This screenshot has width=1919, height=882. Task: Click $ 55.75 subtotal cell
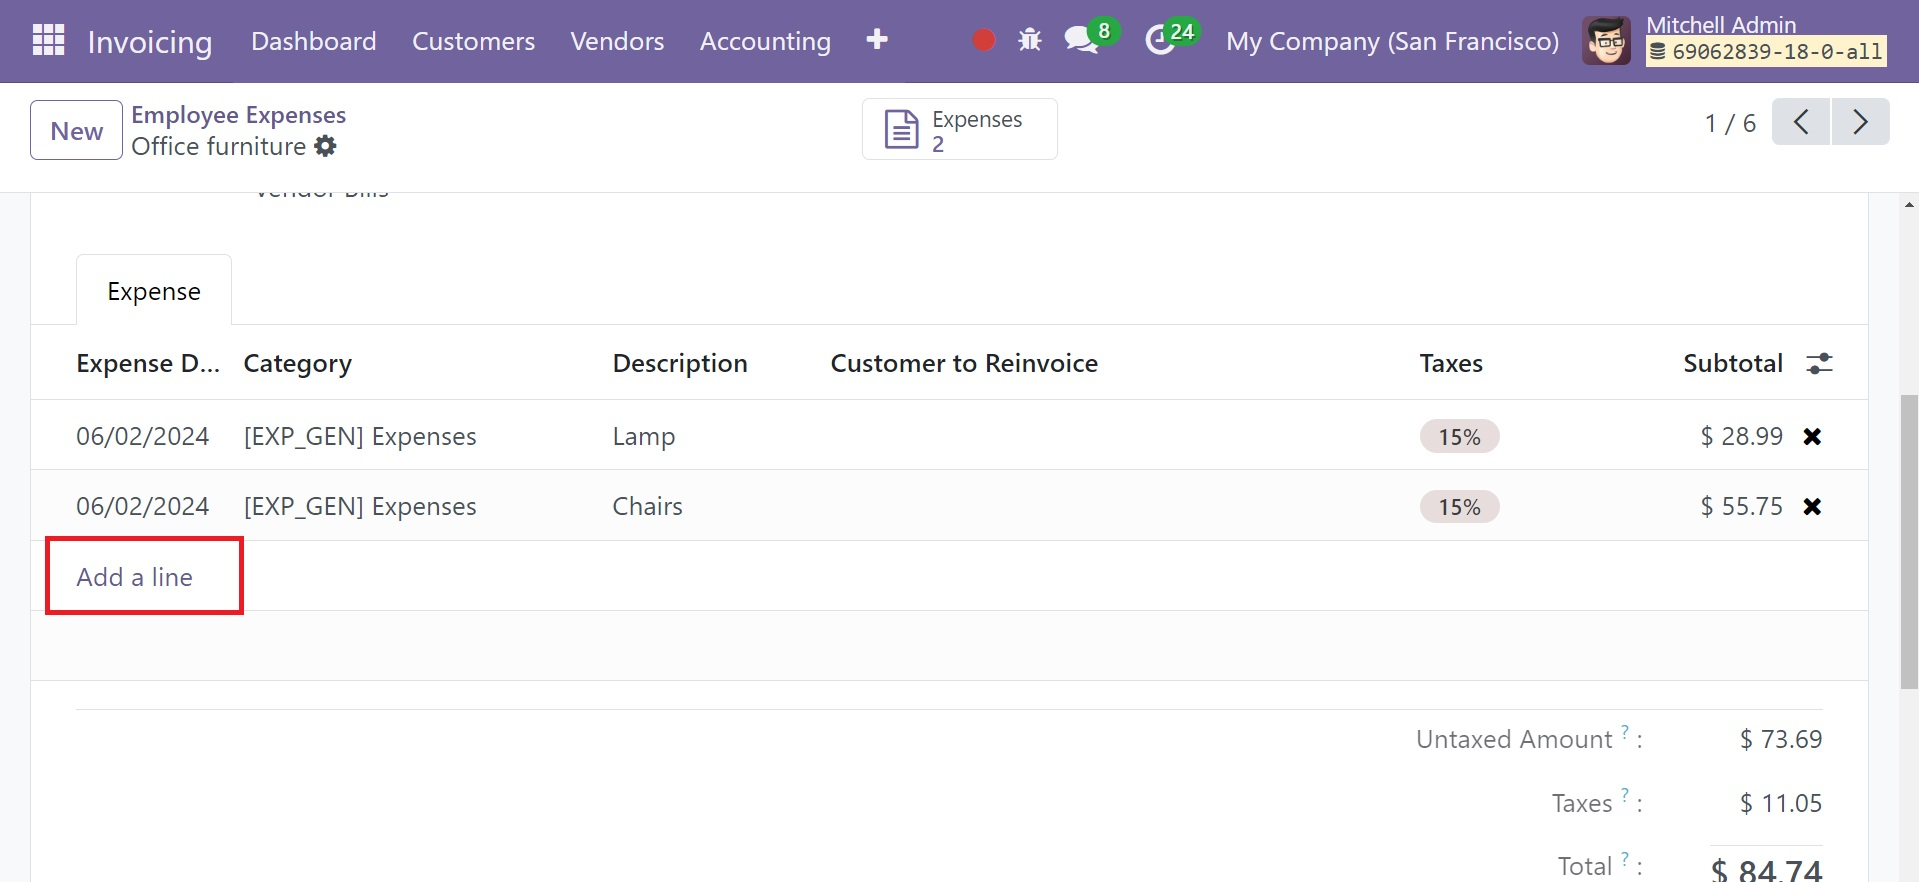pyautogui.click(x=1741, y=506)
